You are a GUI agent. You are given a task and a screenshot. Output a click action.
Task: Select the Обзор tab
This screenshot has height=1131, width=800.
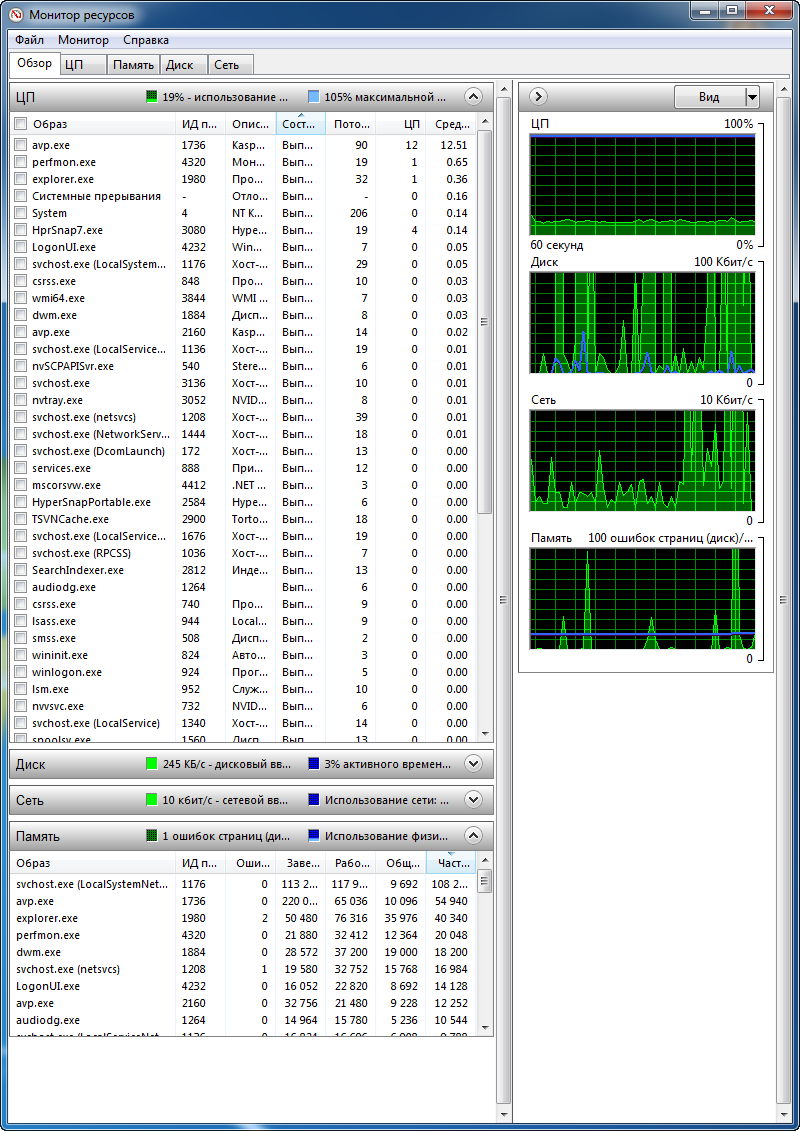(x=35, y=63)
